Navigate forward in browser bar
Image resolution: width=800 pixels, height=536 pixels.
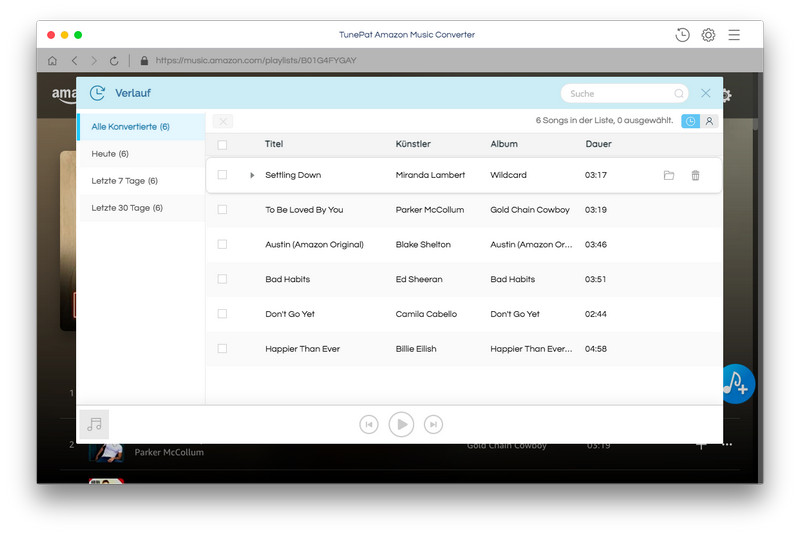coord(94,61)
